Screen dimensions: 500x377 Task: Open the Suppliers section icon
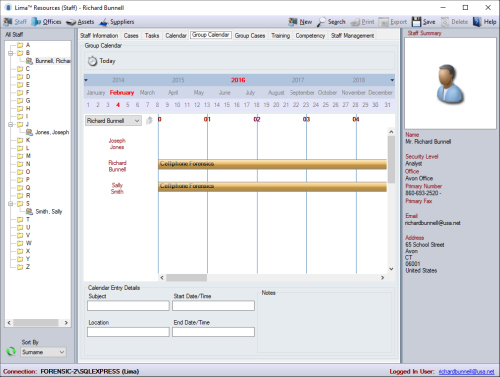pos(104,22)
